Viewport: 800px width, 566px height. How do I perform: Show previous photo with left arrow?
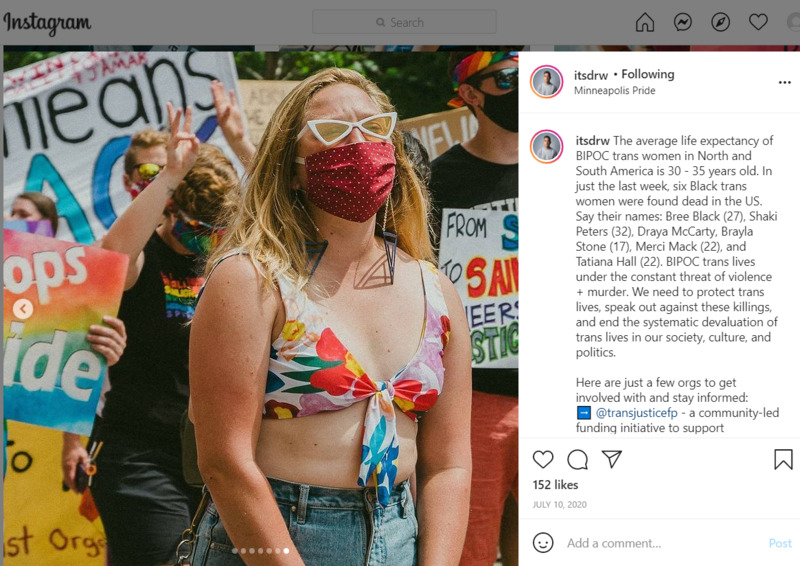click(x=23, y=309)
